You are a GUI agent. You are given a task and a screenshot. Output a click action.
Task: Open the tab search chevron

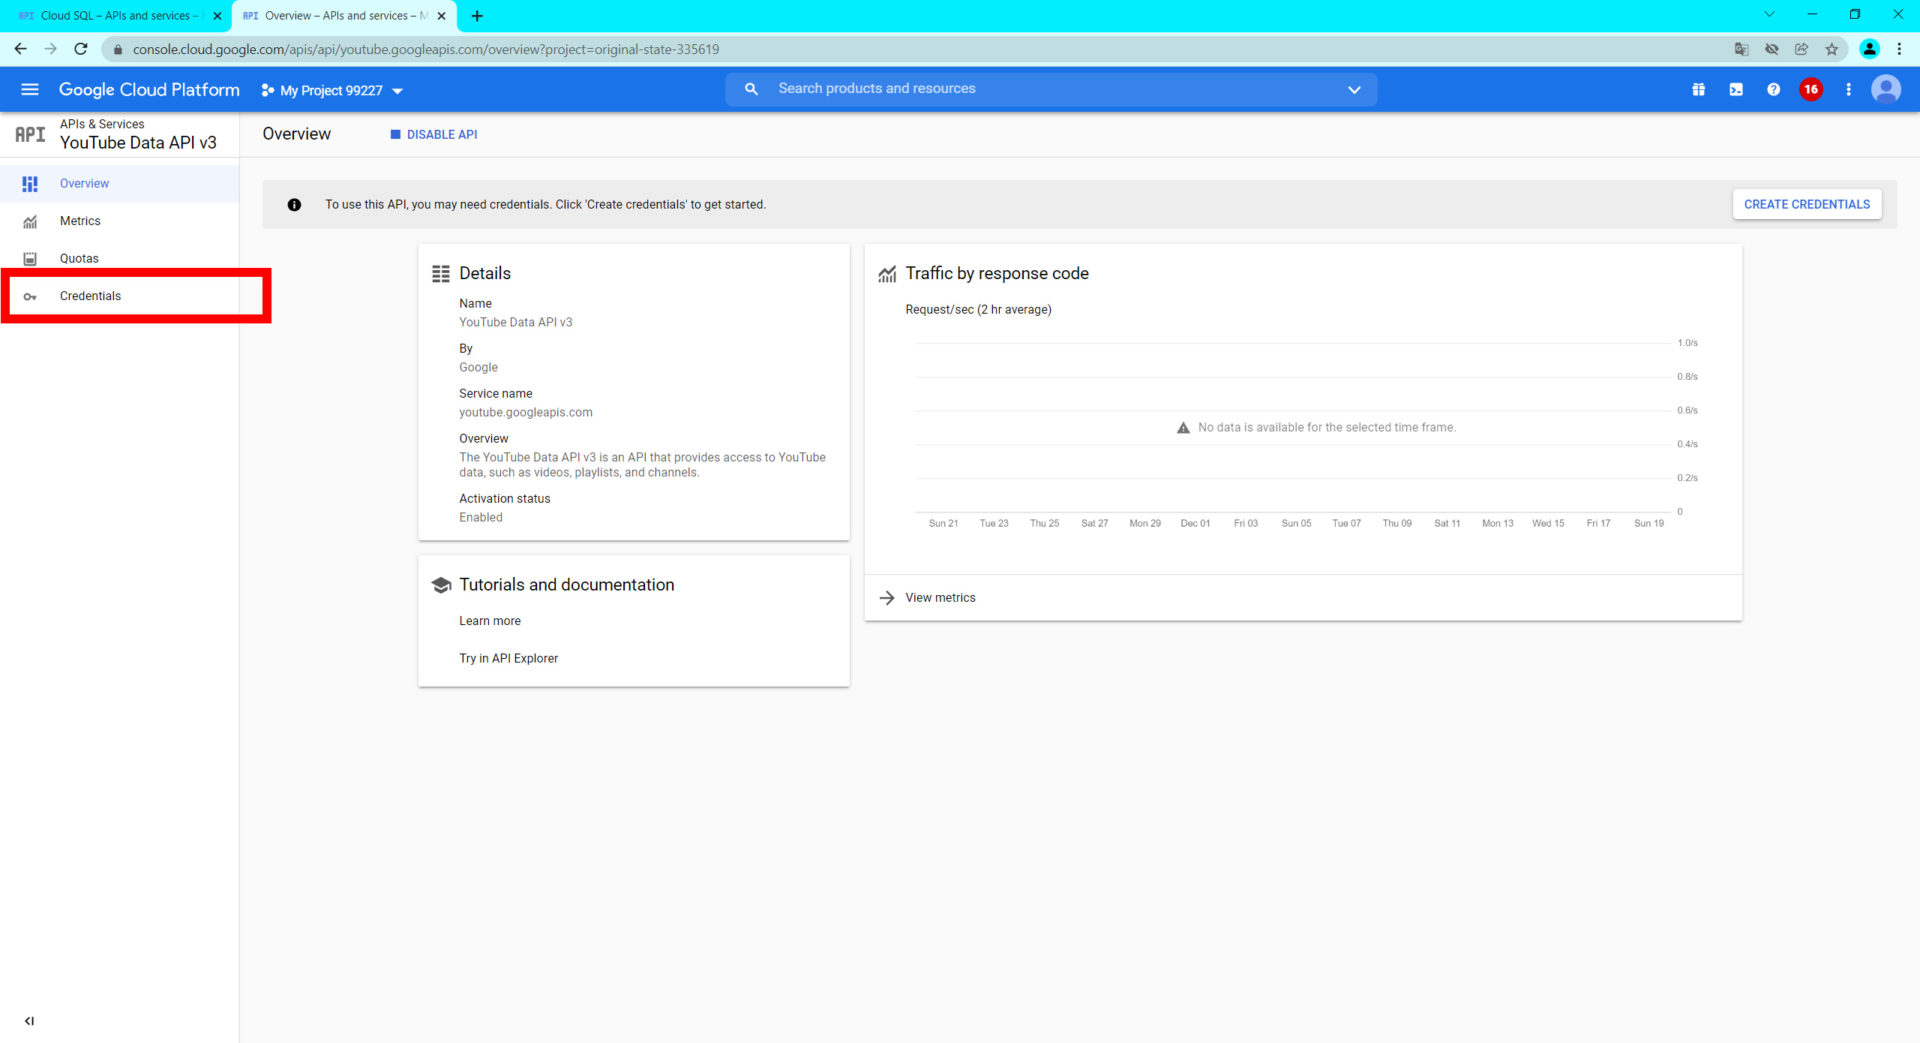pyautogui.click(x=1769, y=14)
